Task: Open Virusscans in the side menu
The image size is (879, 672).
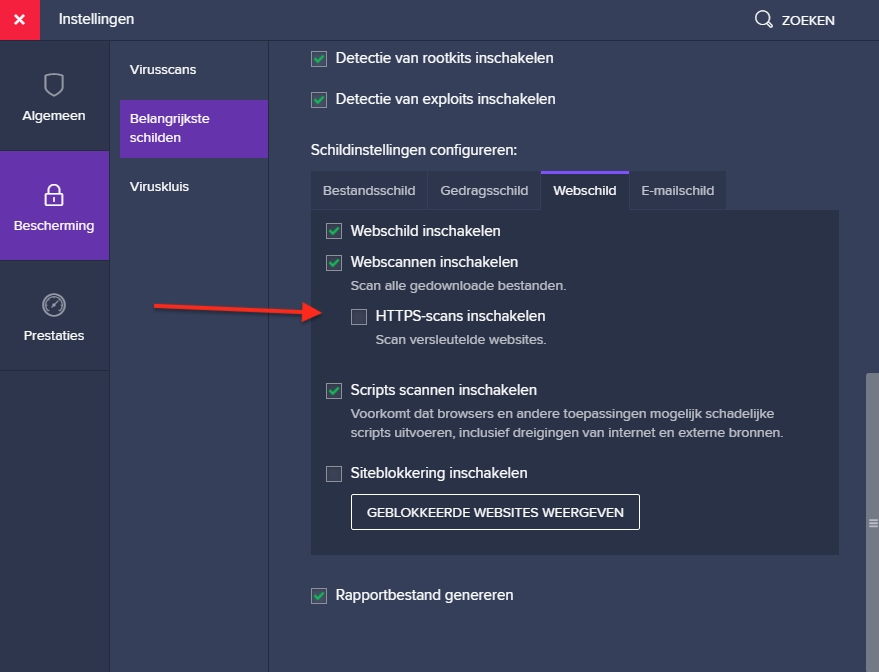Action: point(163,70)
